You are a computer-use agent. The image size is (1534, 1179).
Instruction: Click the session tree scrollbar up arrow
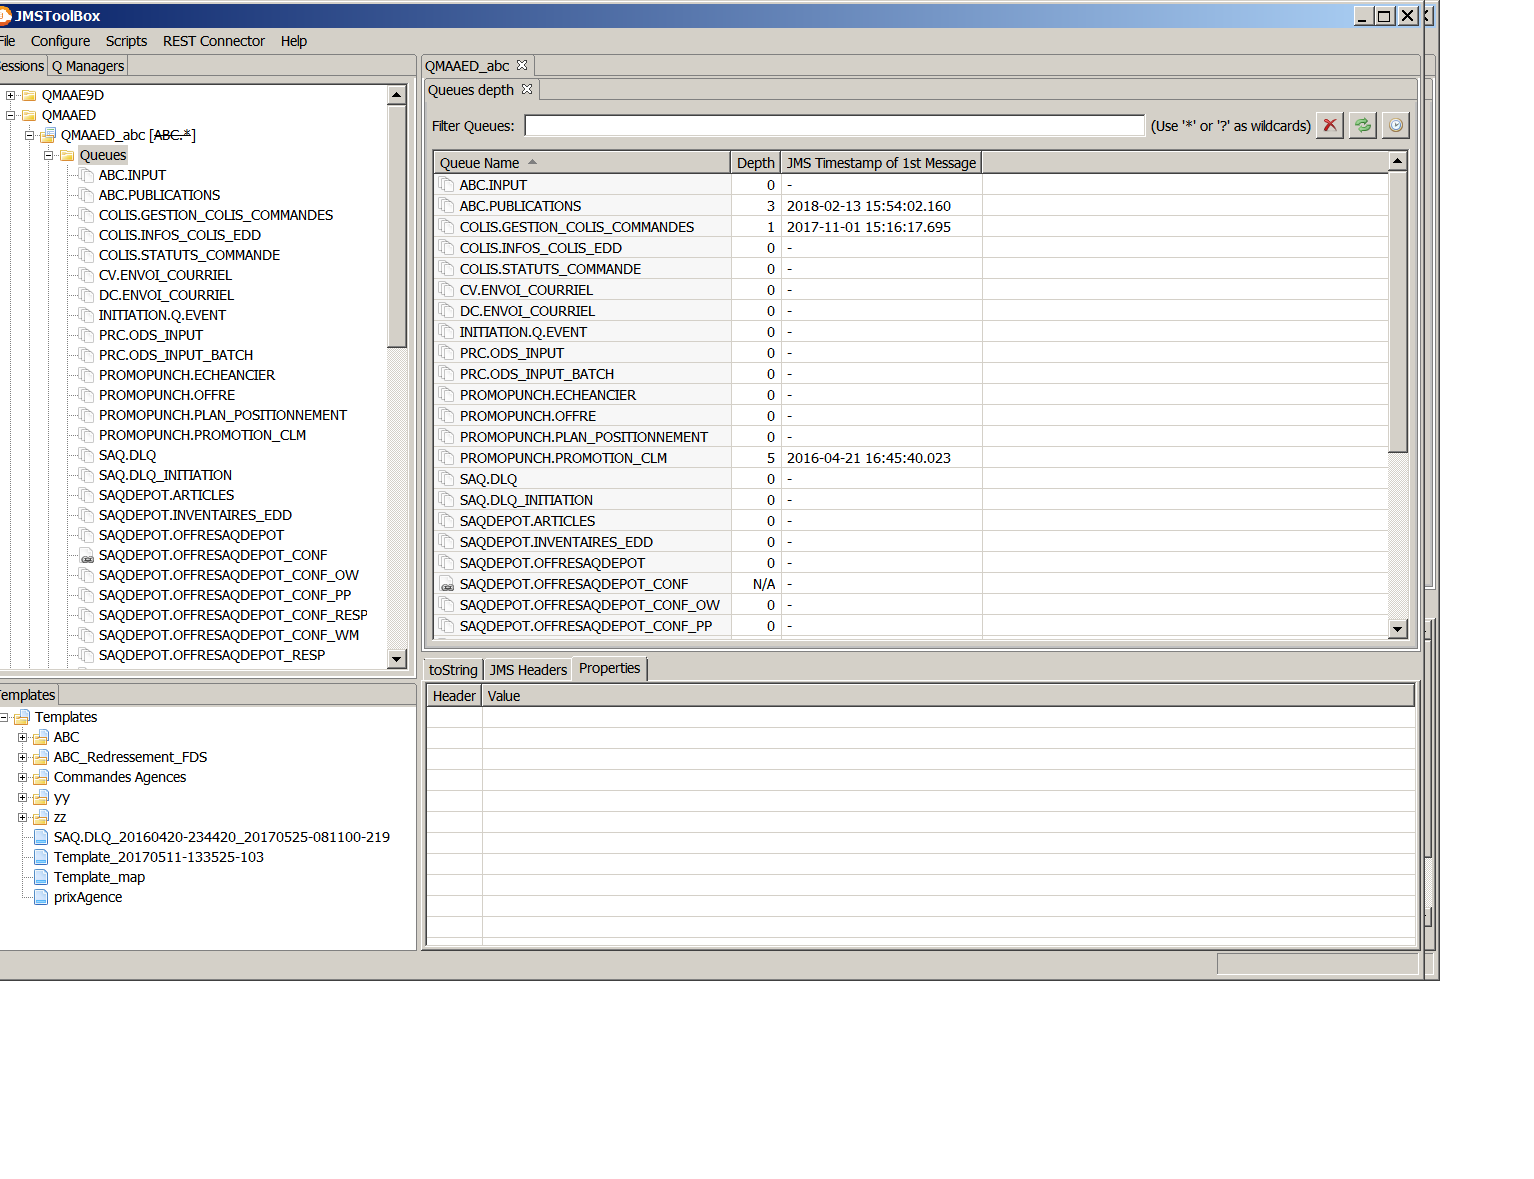click(x=397, y=95)
